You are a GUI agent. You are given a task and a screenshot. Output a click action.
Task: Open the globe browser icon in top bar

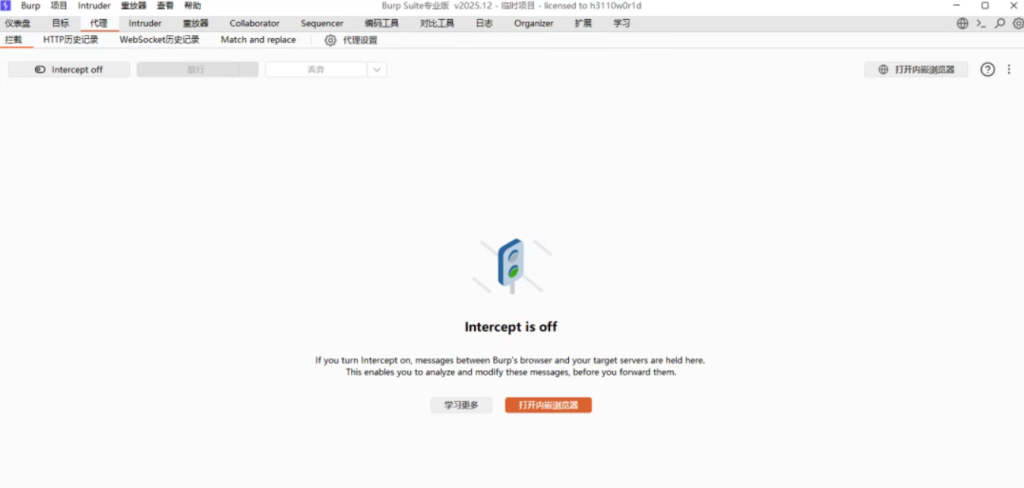[x=963, y=24]
